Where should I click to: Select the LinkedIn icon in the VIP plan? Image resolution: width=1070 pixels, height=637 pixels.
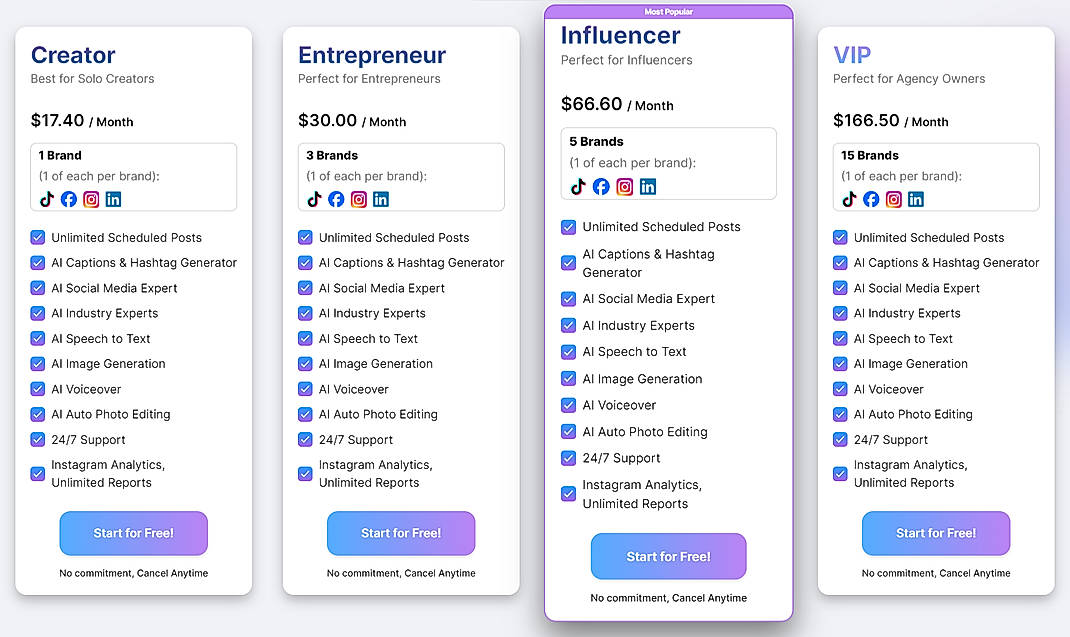[x=916, y=199]
